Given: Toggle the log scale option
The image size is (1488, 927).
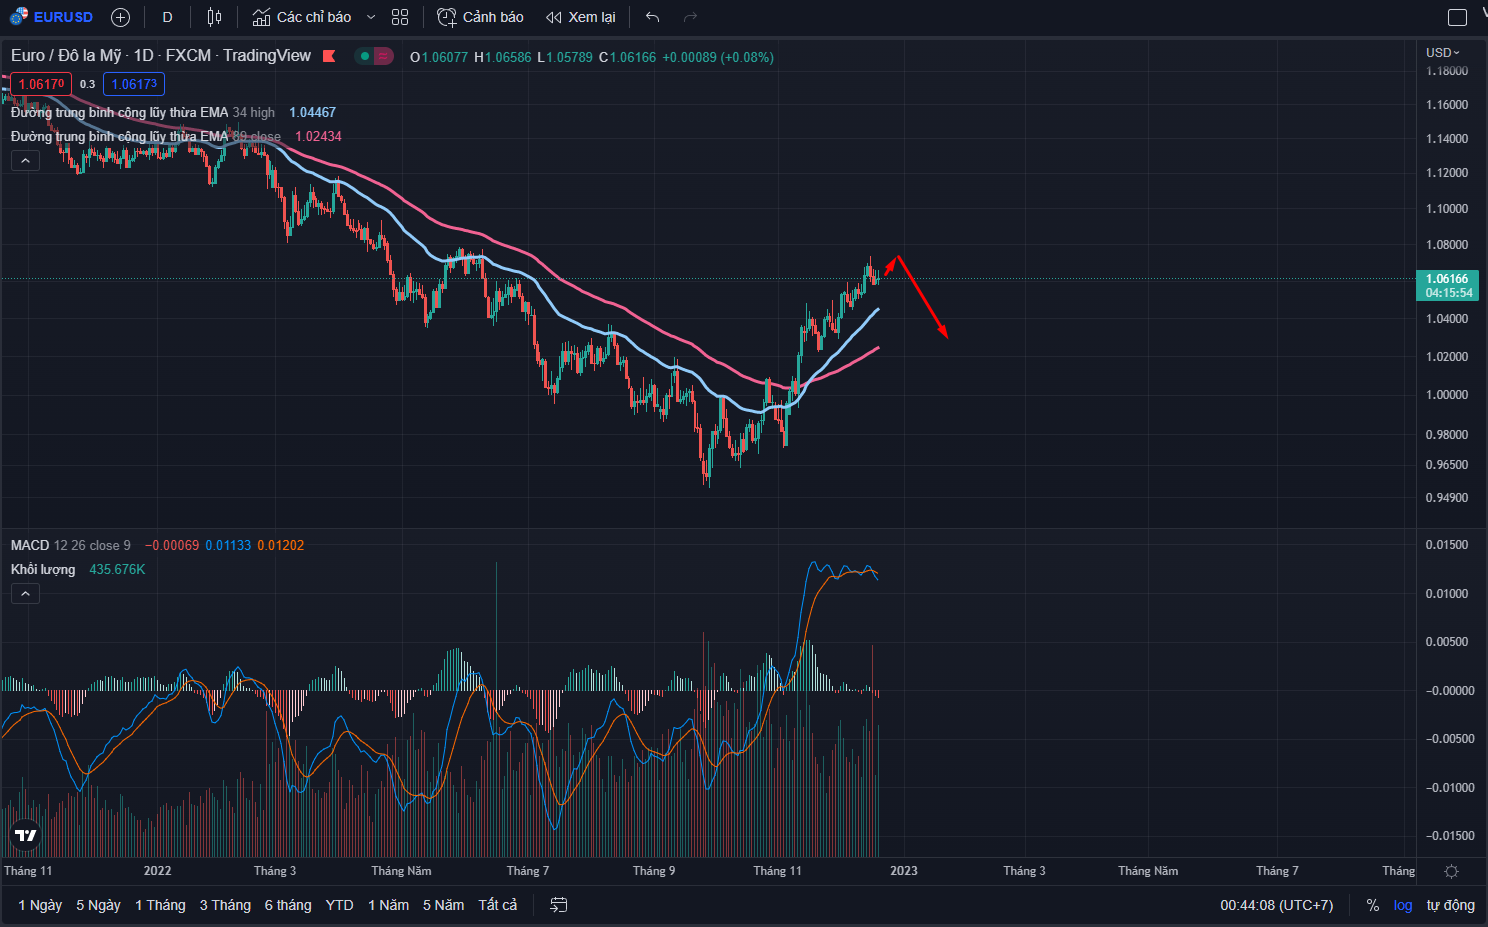Looking at the screenshot, I should 1403,905.
